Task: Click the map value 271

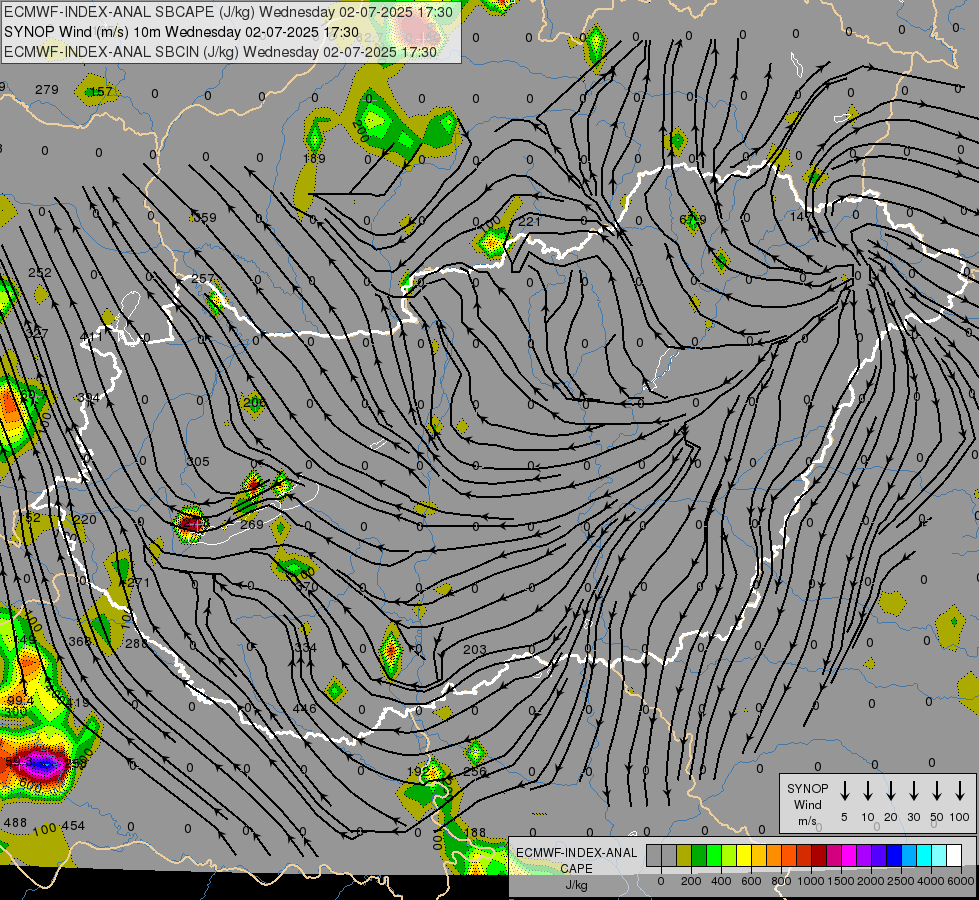Action: tap(138, 583)
